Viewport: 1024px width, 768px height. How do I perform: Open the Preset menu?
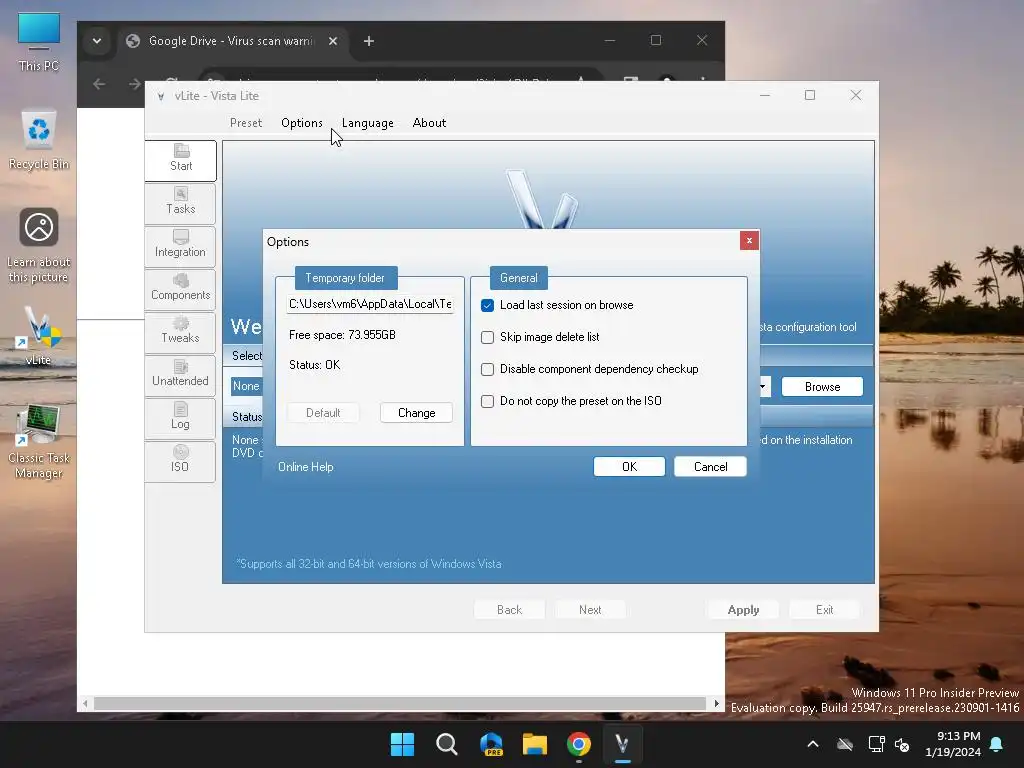(x=246, y=123)
